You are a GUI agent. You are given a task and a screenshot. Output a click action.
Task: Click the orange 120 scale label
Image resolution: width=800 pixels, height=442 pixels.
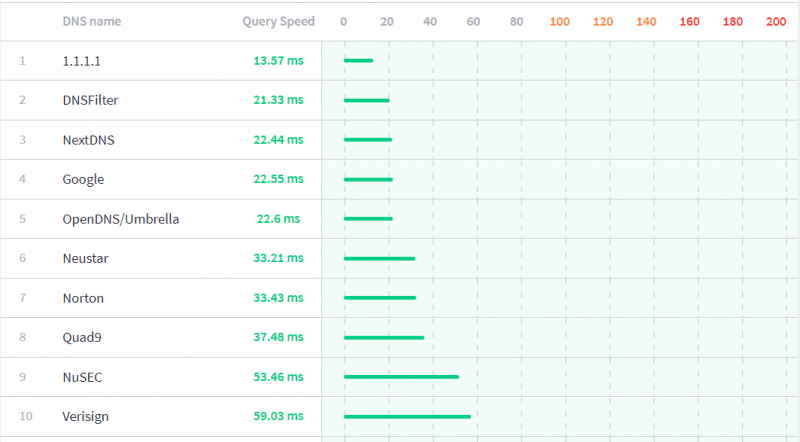[x=603, y=22]
